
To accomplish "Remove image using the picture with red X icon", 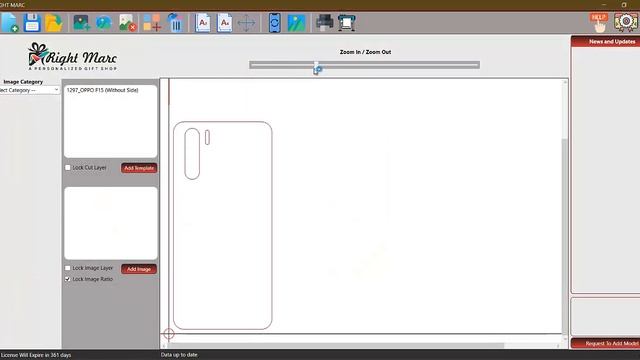I will click(x=127, y=22).
